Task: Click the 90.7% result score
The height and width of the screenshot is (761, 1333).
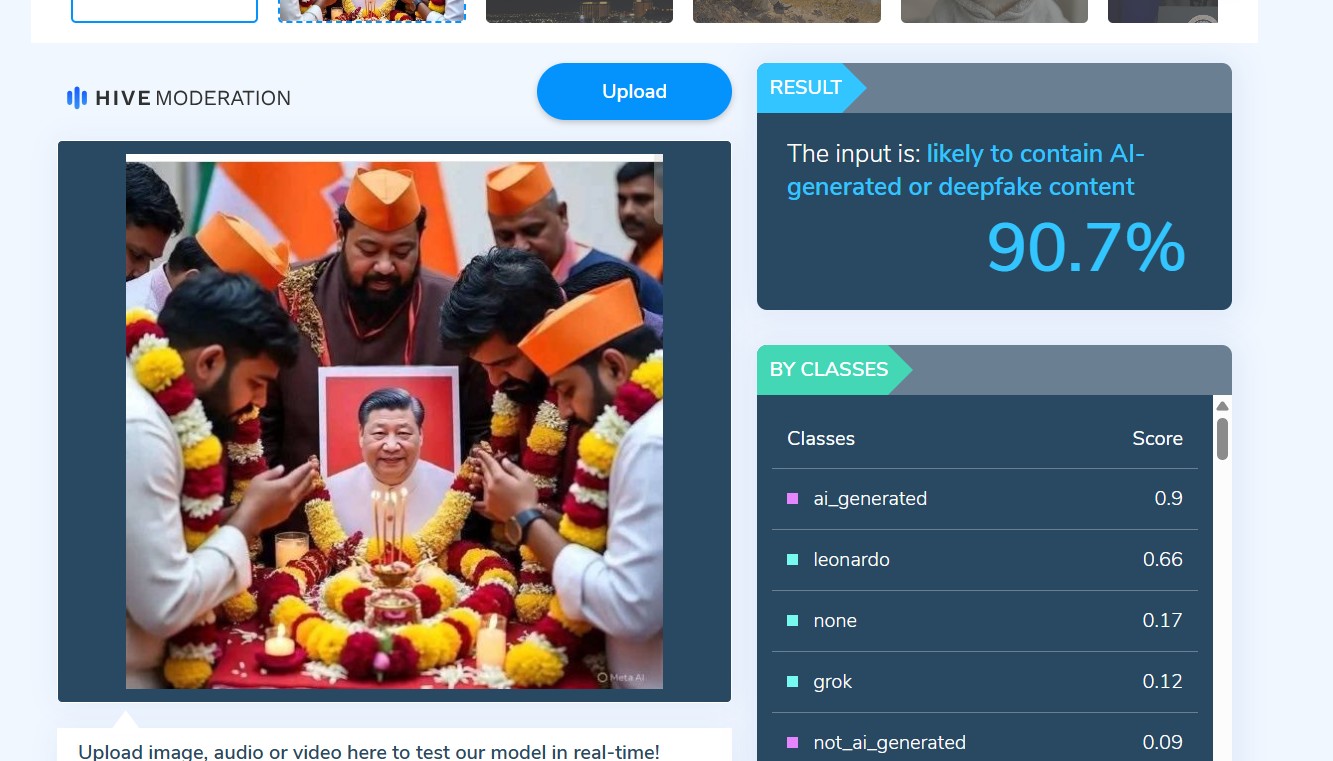Action: [1086, 247]
